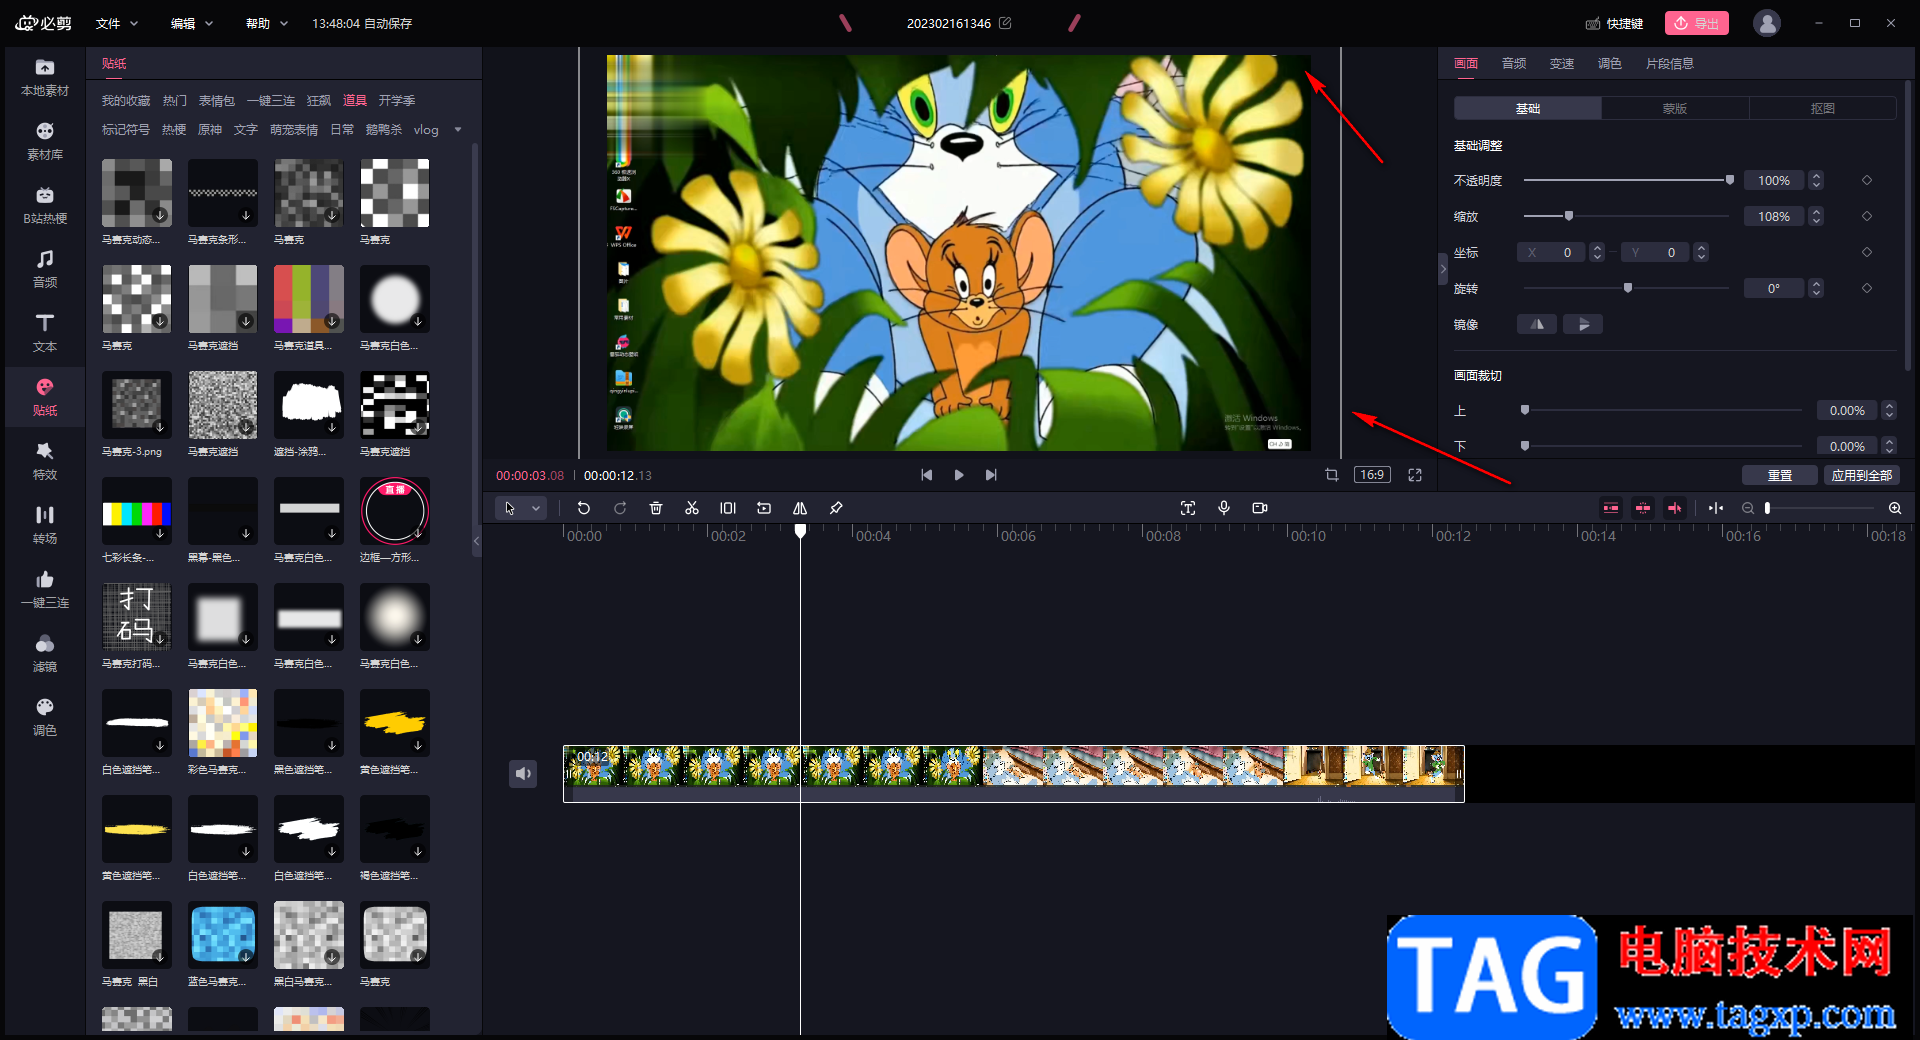This screenshot has height=1040, width=1920.
Task: Collapse the right properties panel with the arrow
Action: [1443, 269]
